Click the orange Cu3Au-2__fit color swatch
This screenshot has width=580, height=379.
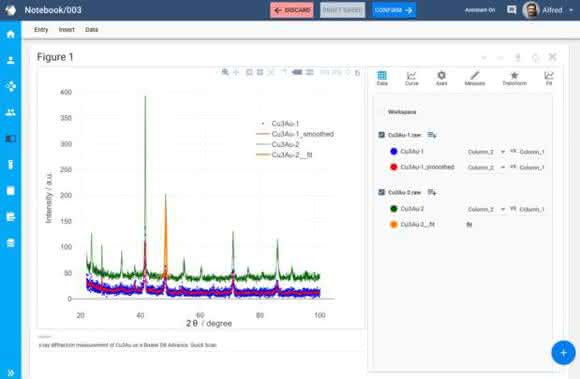tap(394, 224)
